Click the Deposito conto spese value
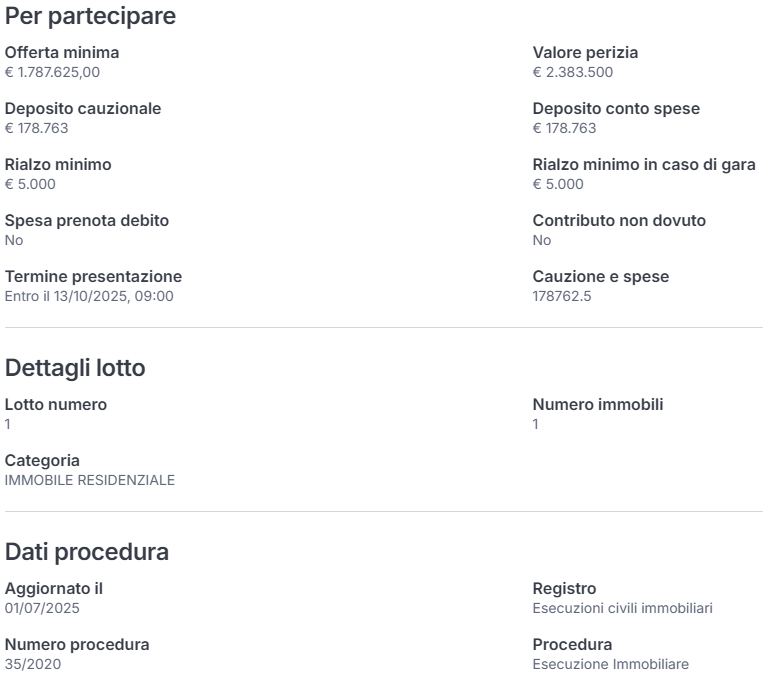 point(564,128)
